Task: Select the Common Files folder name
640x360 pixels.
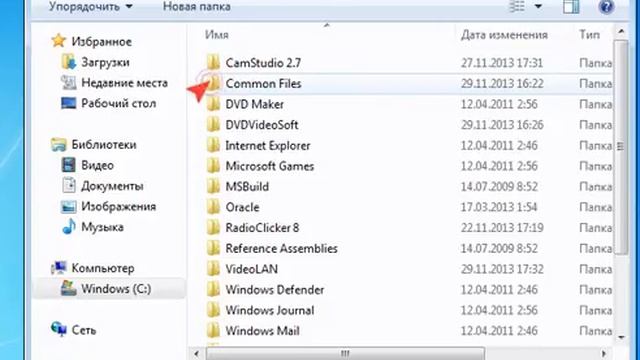Action: tap(263, 84)
